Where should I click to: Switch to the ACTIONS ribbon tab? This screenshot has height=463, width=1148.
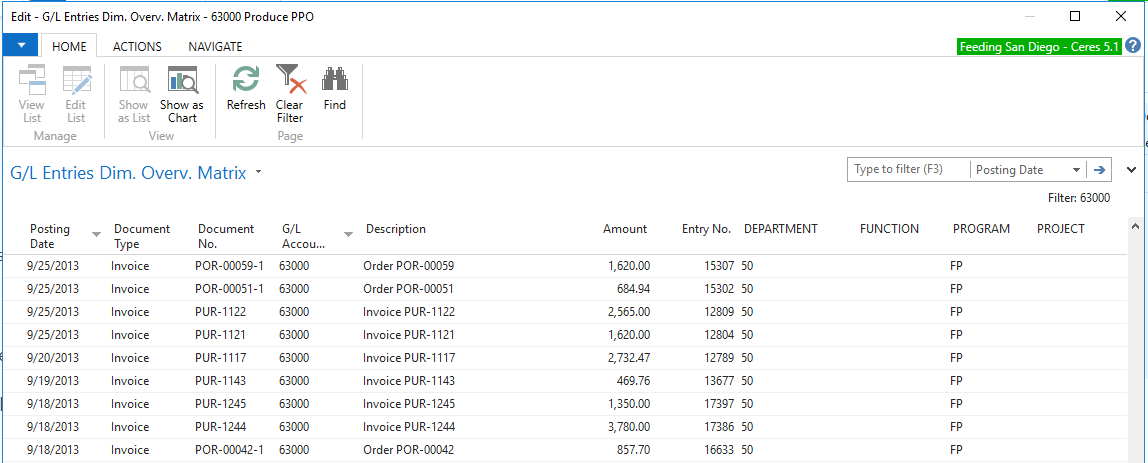137,46
